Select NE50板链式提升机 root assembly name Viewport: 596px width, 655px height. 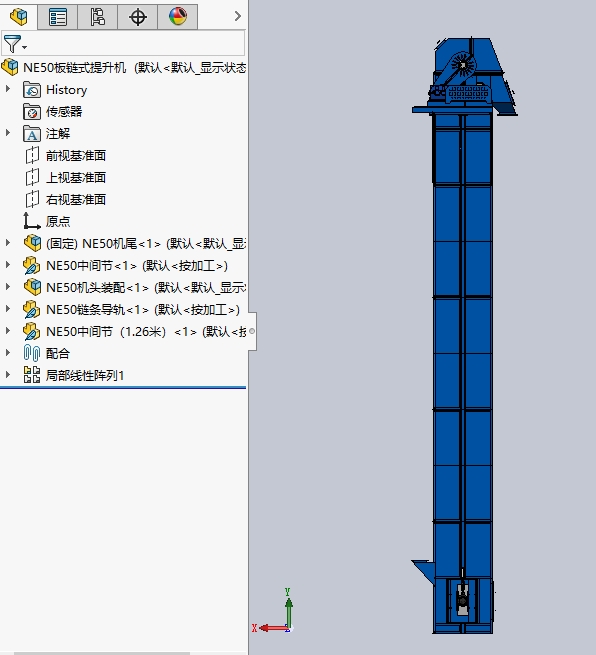click(x=74, y=67)
